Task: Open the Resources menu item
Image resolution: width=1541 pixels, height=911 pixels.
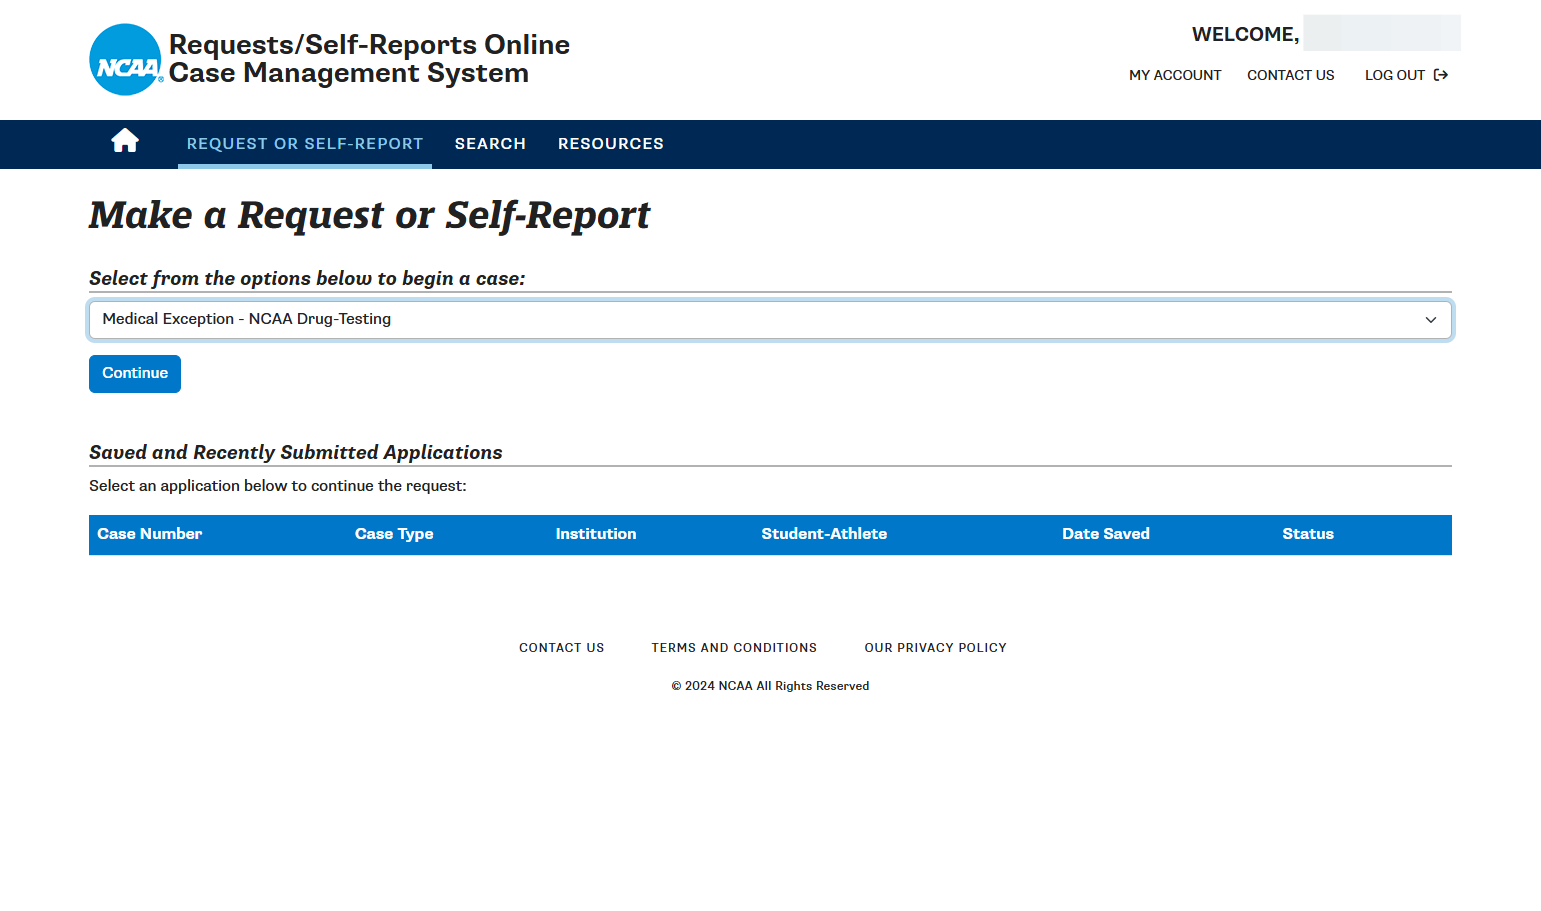Action: (611, 144)
